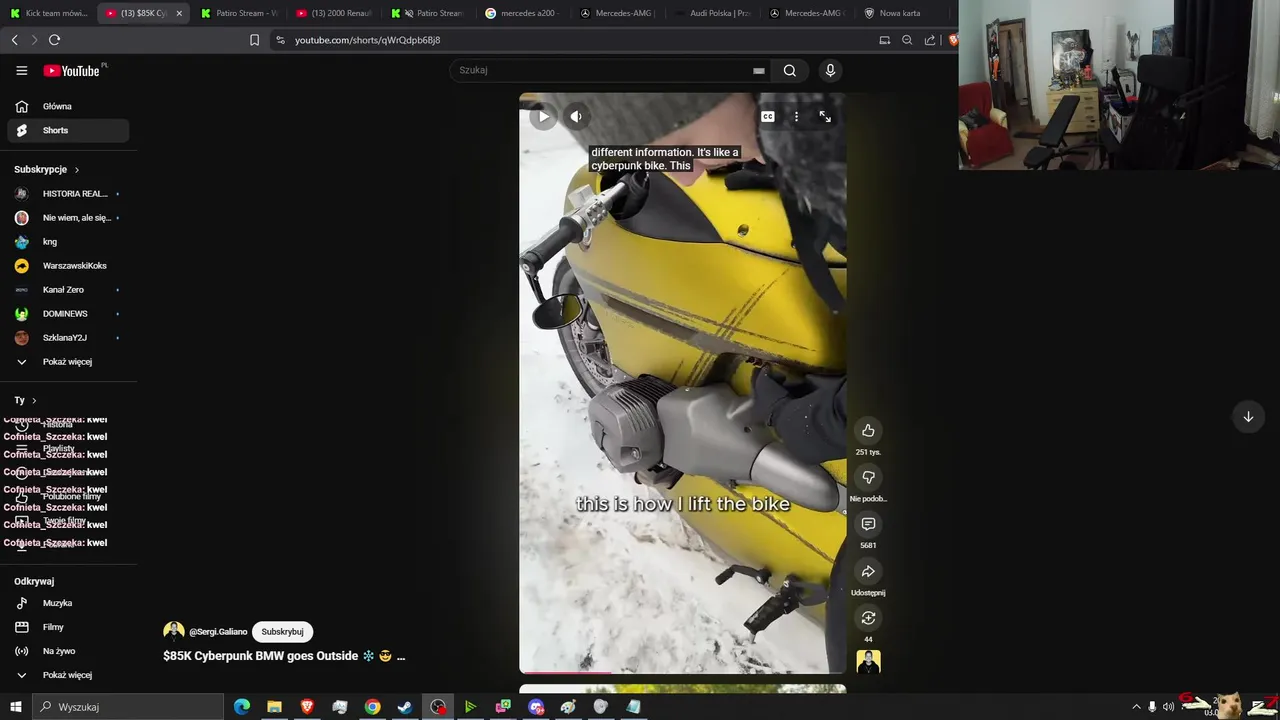Click the Windows taskbar Wyszukaj search box

[128, 707]
